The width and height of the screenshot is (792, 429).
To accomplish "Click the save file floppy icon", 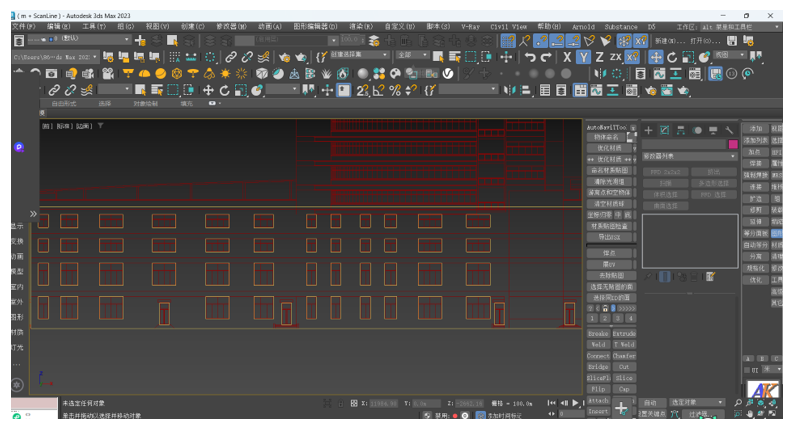I will (x=732, y=41).
